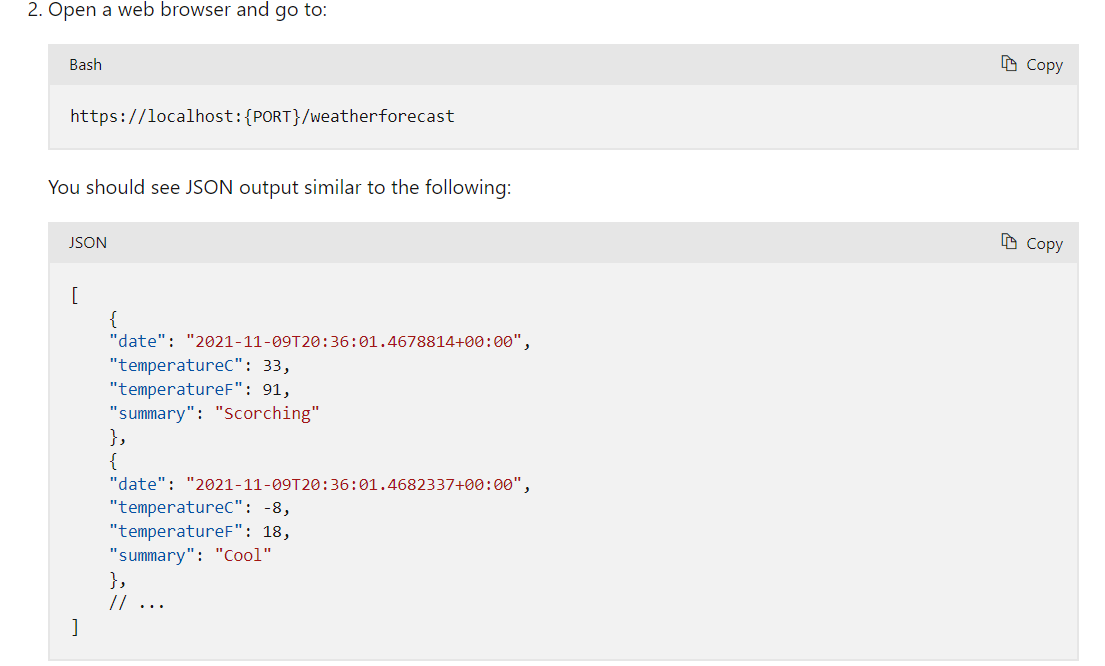The image size is (1105, 666).
Task: Click the clipboard icon next to top Copy label
Action: [x=1008, y=64]
